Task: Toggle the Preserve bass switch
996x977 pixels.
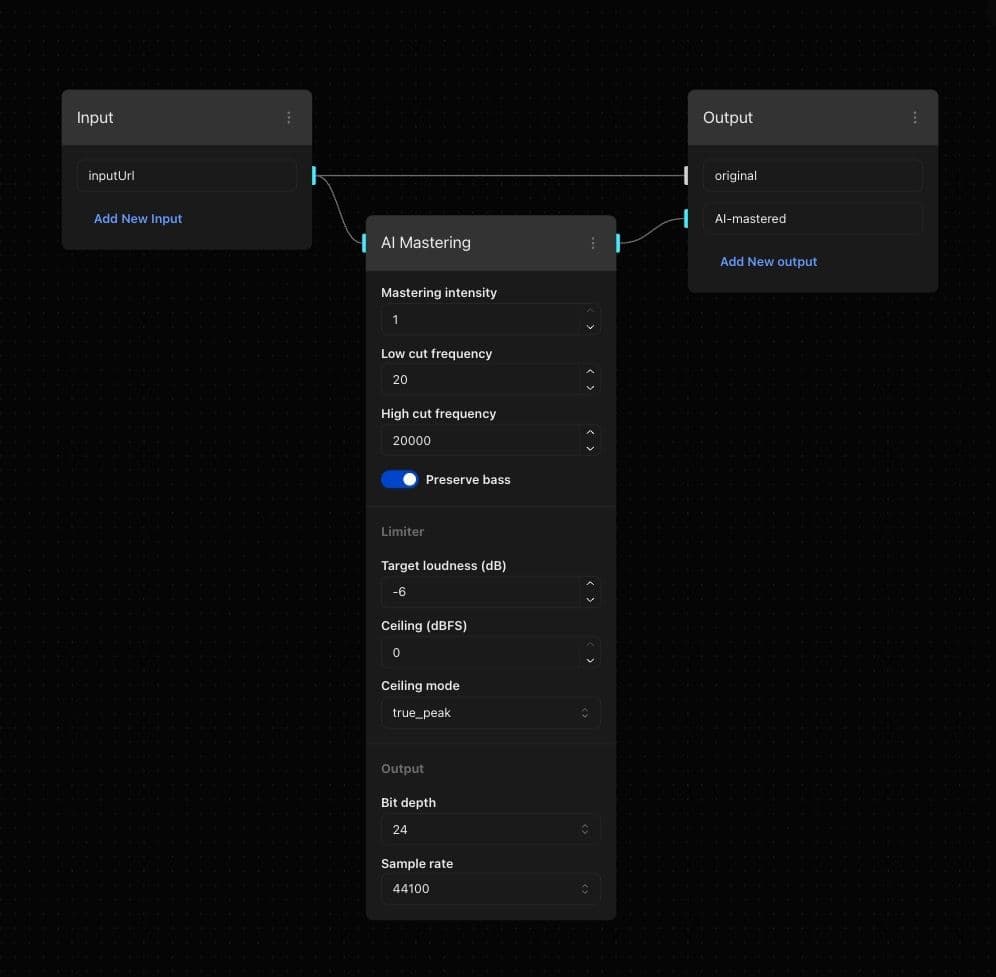Action: click(x=399, y=480)
